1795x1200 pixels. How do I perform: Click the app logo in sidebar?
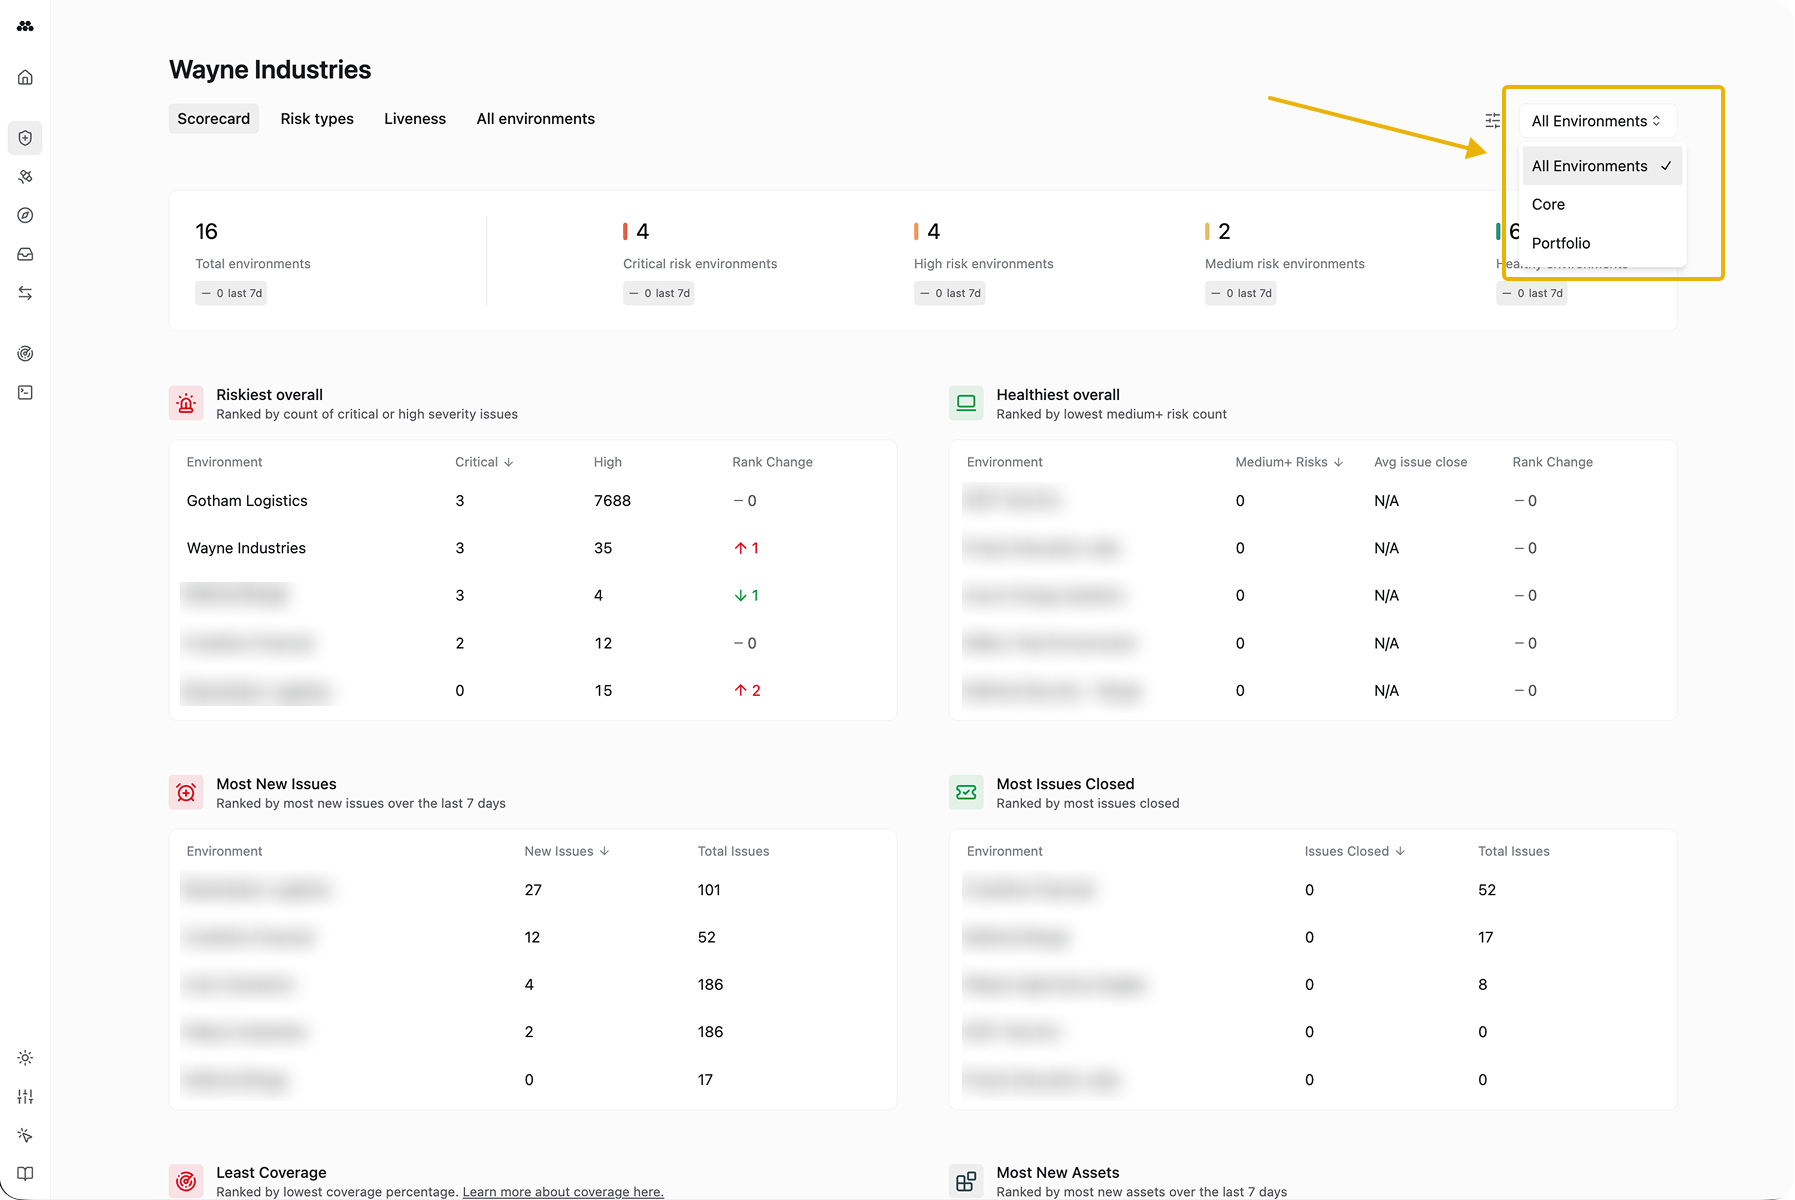point(25,26)
